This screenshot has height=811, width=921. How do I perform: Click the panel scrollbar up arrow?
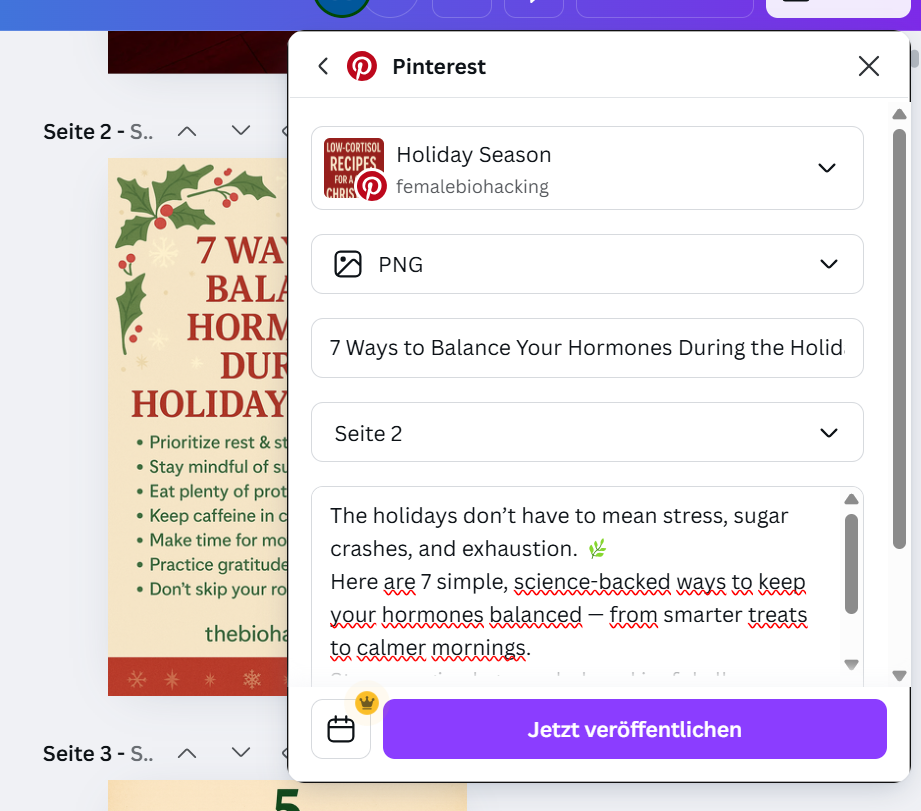point(899,114)
